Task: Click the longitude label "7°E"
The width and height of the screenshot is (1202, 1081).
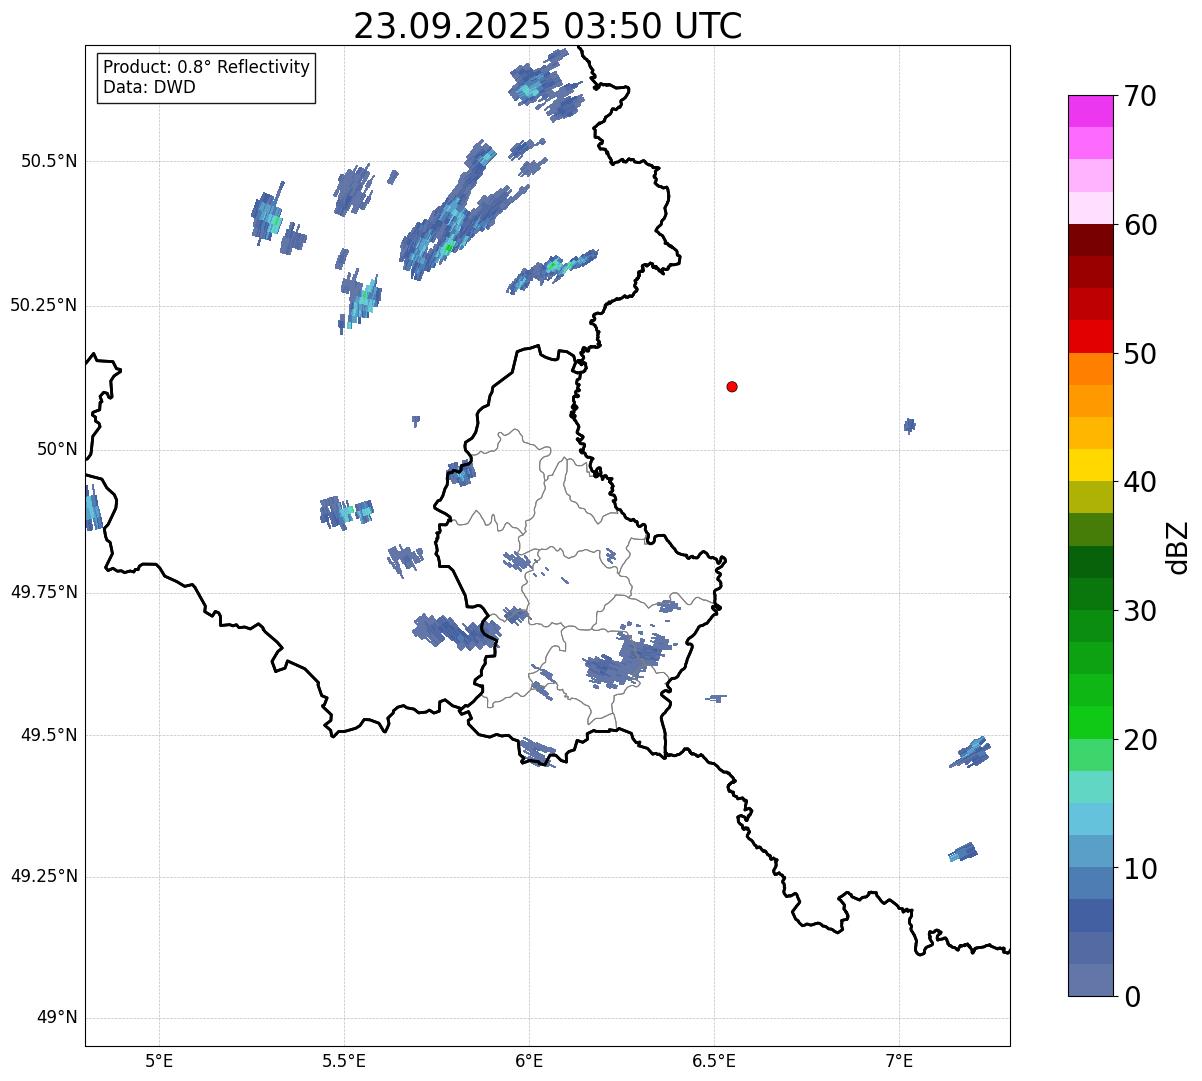Action: click(899, 1060)
